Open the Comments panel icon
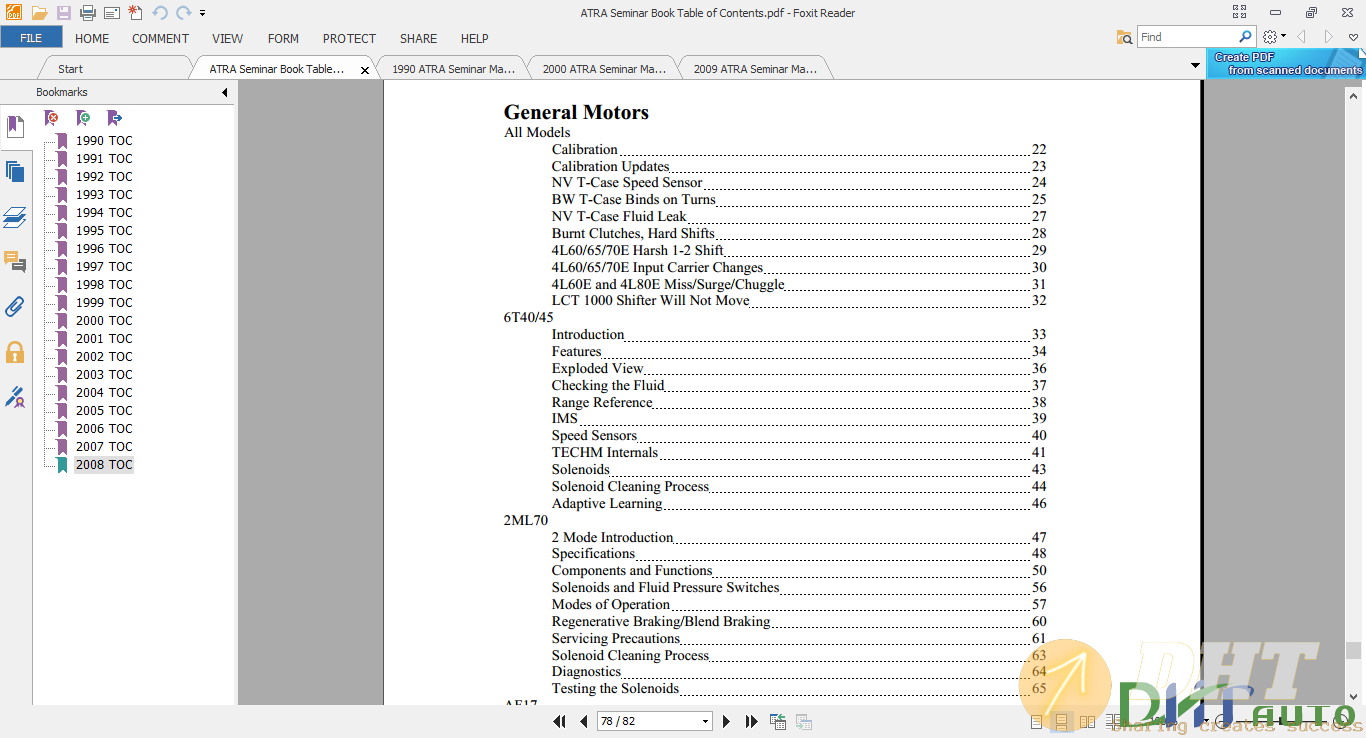 click(x=15, y=262)
